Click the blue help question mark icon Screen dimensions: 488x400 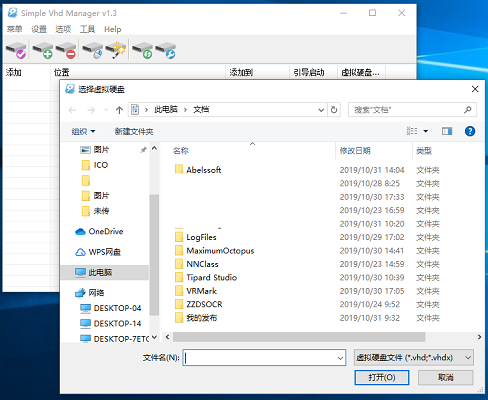pos(470,131)
